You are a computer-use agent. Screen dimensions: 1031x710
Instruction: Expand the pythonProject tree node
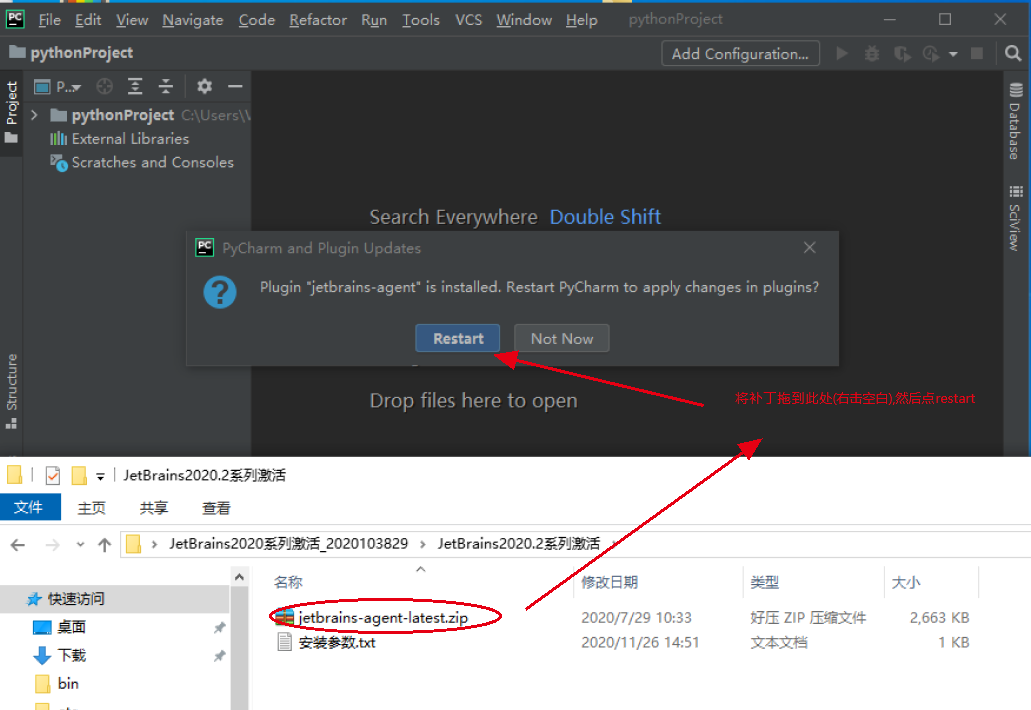(35, 115)
